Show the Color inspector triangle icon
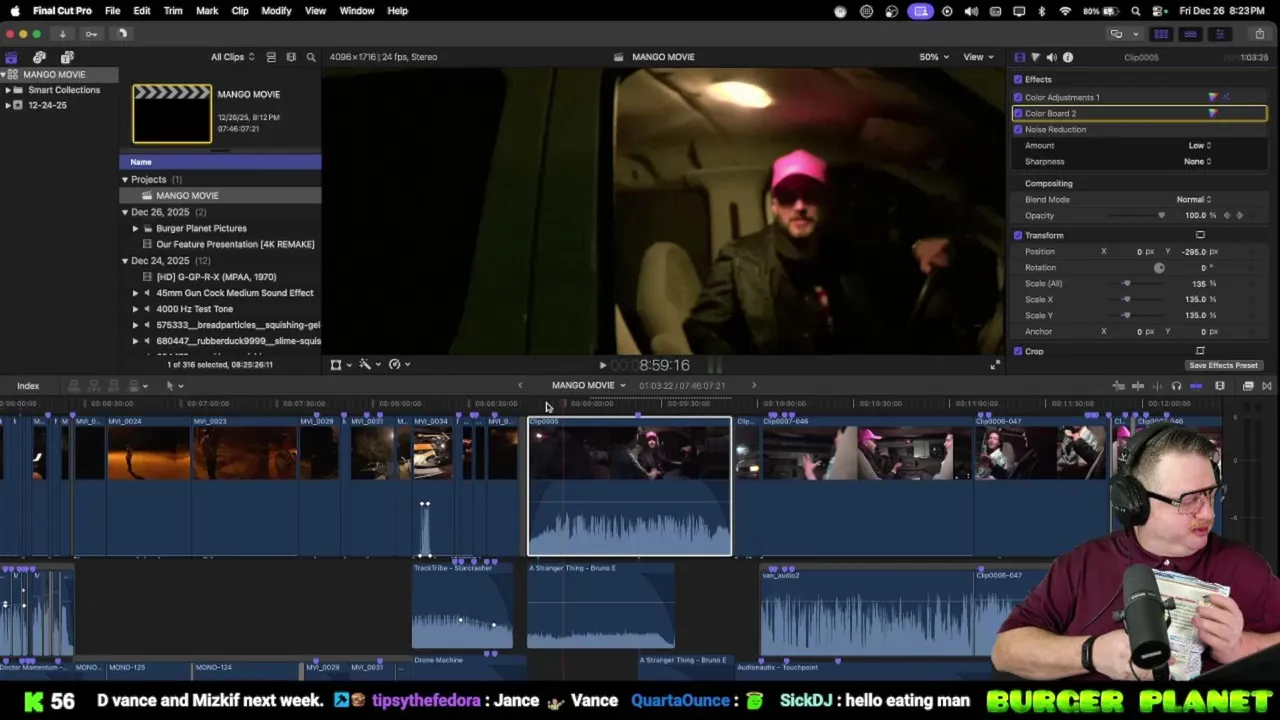 point(1035,57)
